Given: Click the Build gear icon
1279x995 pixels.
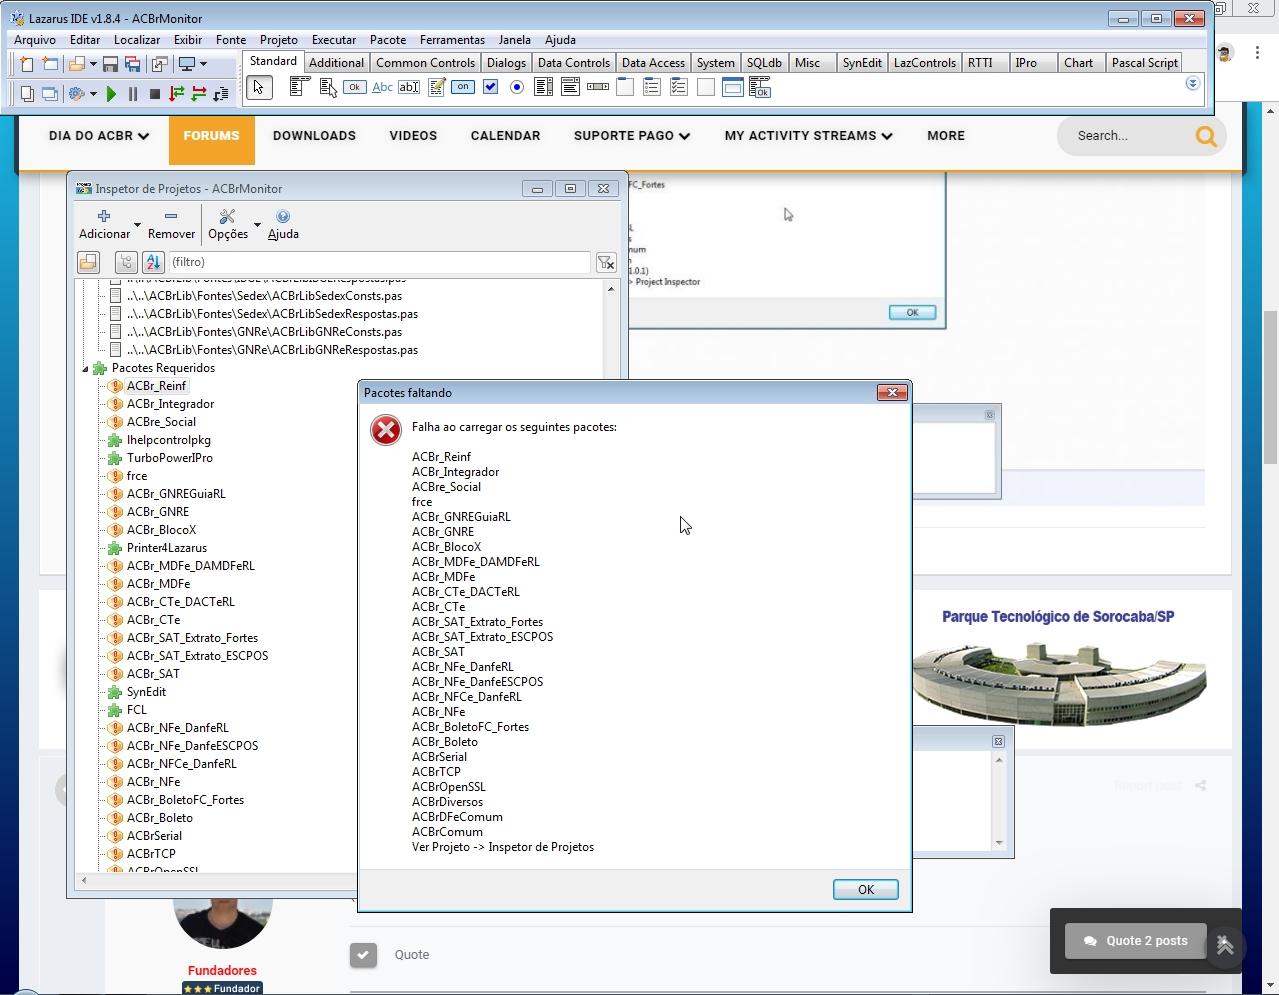Looking at the screenshot, I should (x=76, y=94).
